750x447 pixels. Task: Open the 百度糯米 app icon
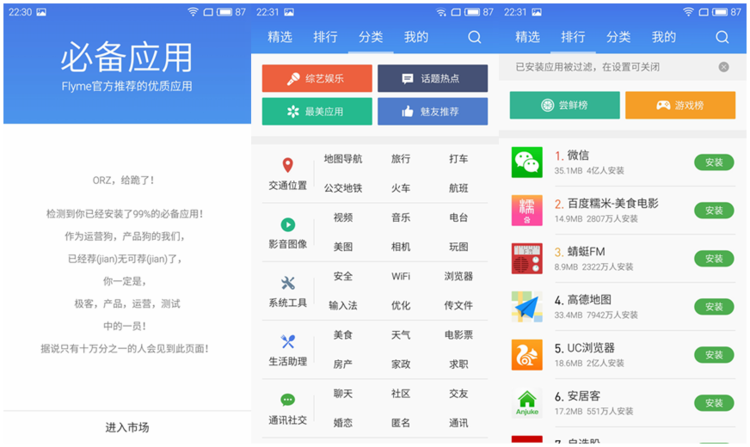527,211
